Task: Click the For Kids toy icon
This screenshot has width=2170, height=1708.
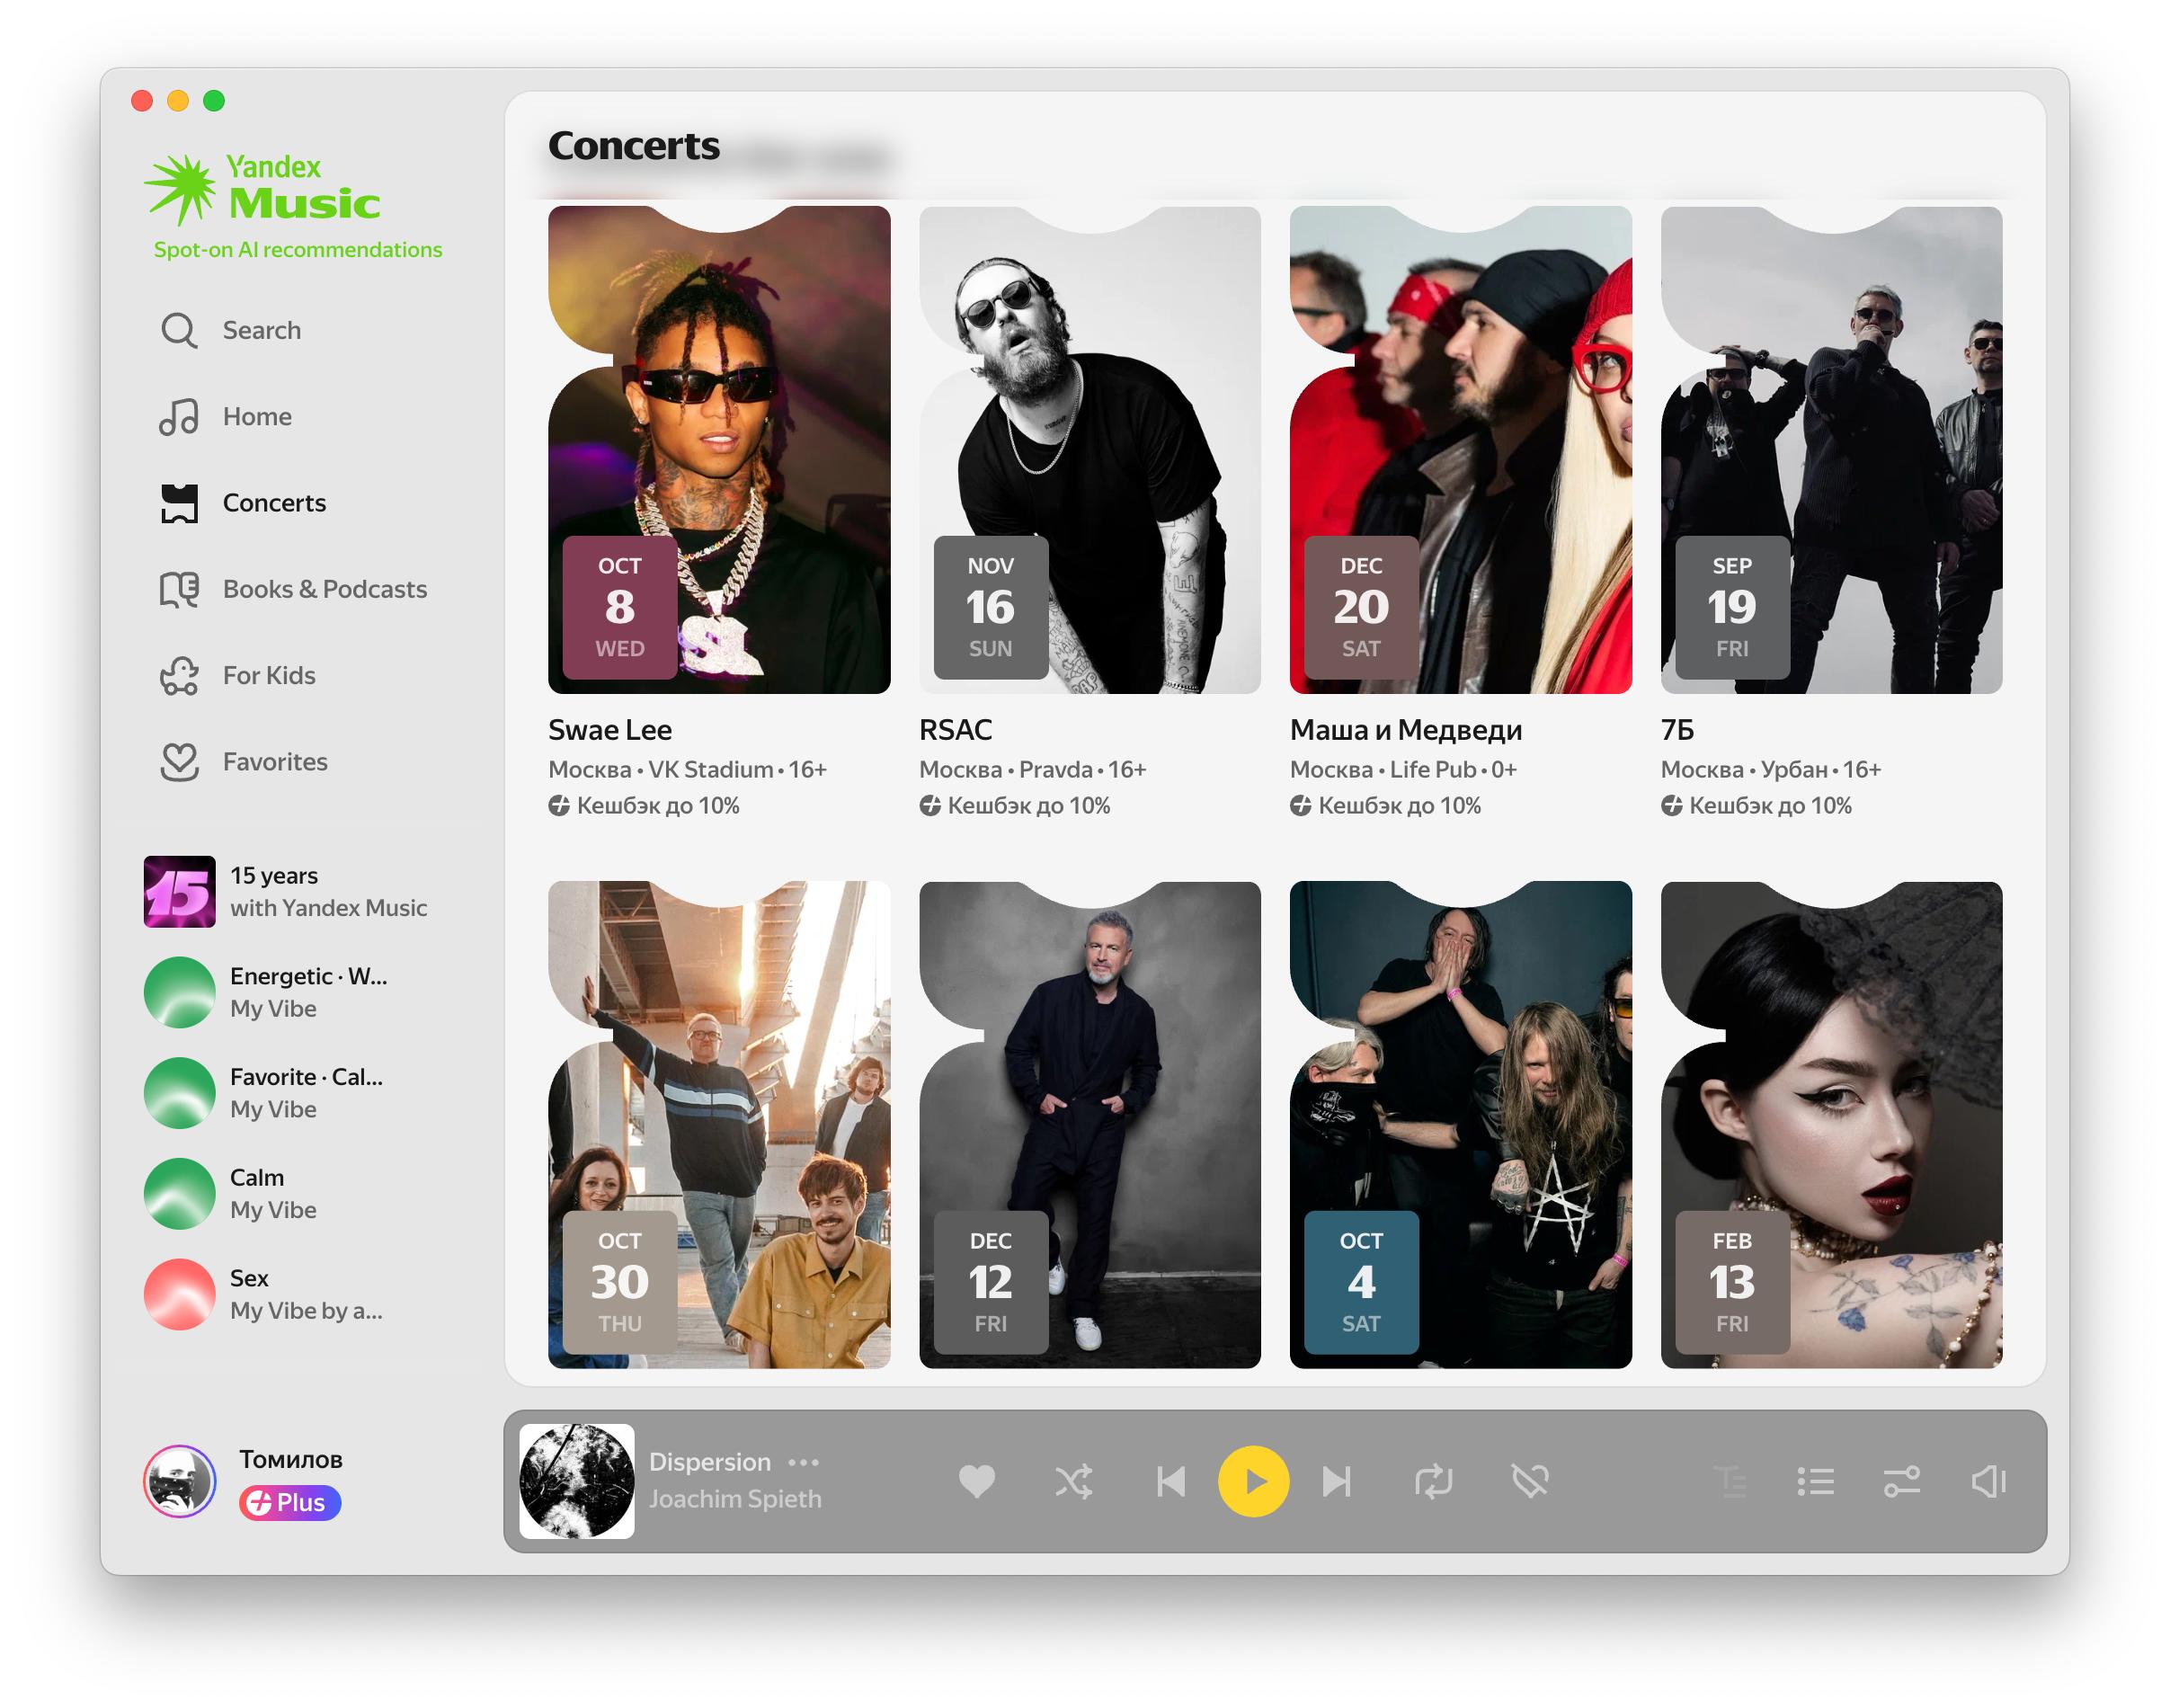Action: [x=179, y=675]
